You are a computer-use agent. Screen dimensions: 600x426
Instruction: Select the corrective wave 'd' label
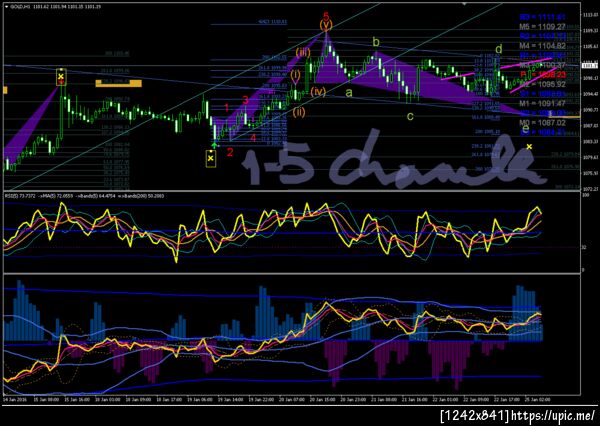click(x=499, y=49)
